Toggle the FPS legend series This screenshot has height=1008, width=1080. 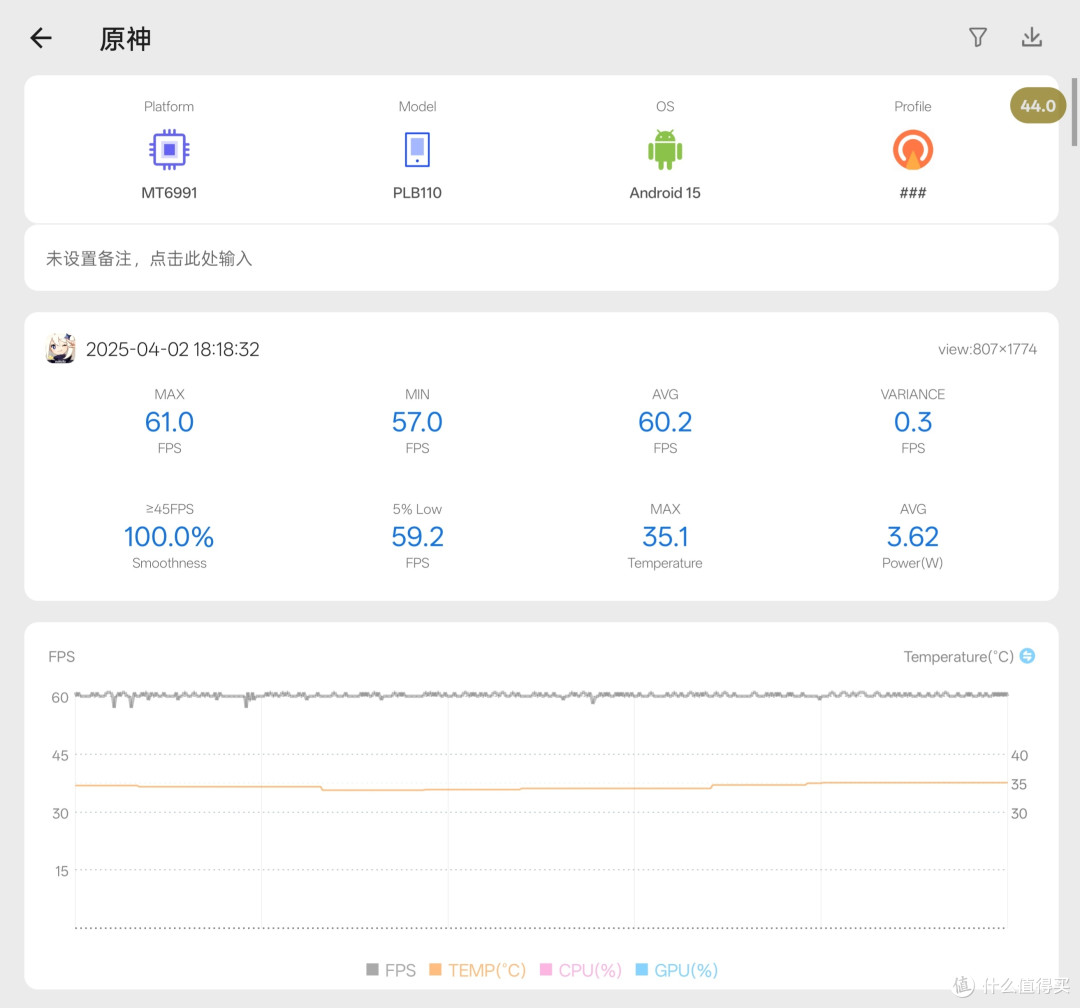[x=391, y=970]
